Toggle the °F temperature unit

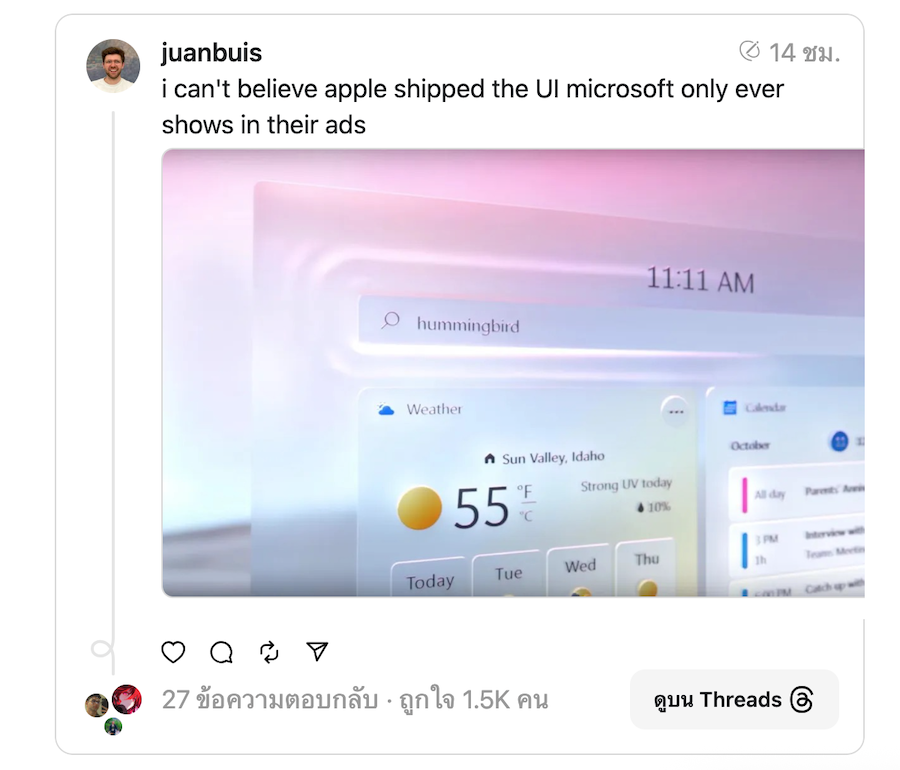(x=525, y=492)
